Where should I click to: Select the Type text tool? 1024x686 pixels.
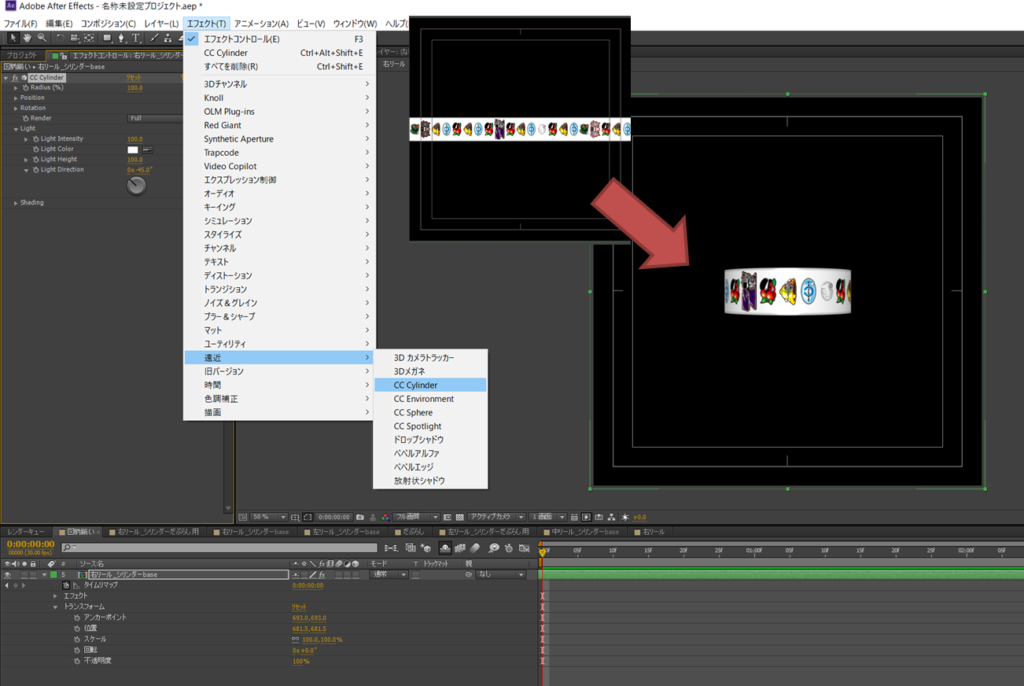coord(136,38)
